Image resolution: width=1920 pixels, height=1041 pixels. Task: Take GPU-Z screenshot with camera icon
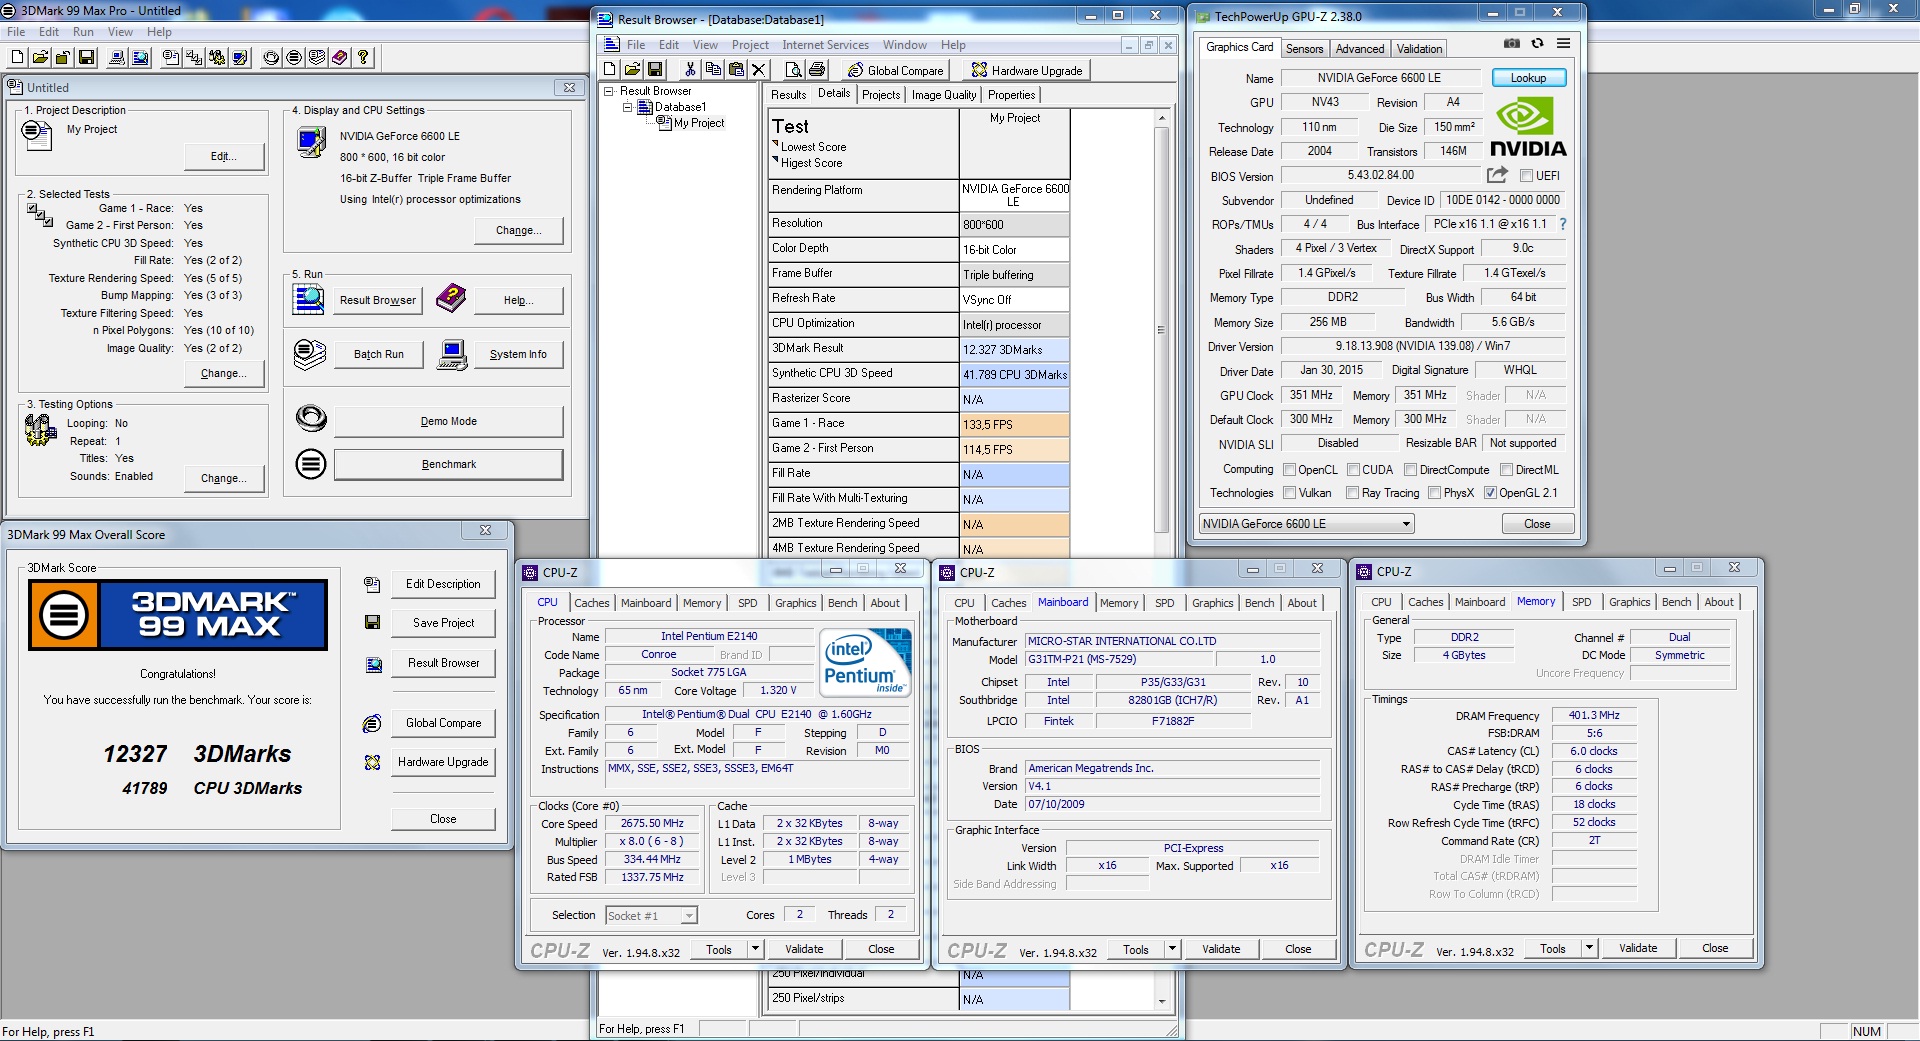[x=1512, y=44]
